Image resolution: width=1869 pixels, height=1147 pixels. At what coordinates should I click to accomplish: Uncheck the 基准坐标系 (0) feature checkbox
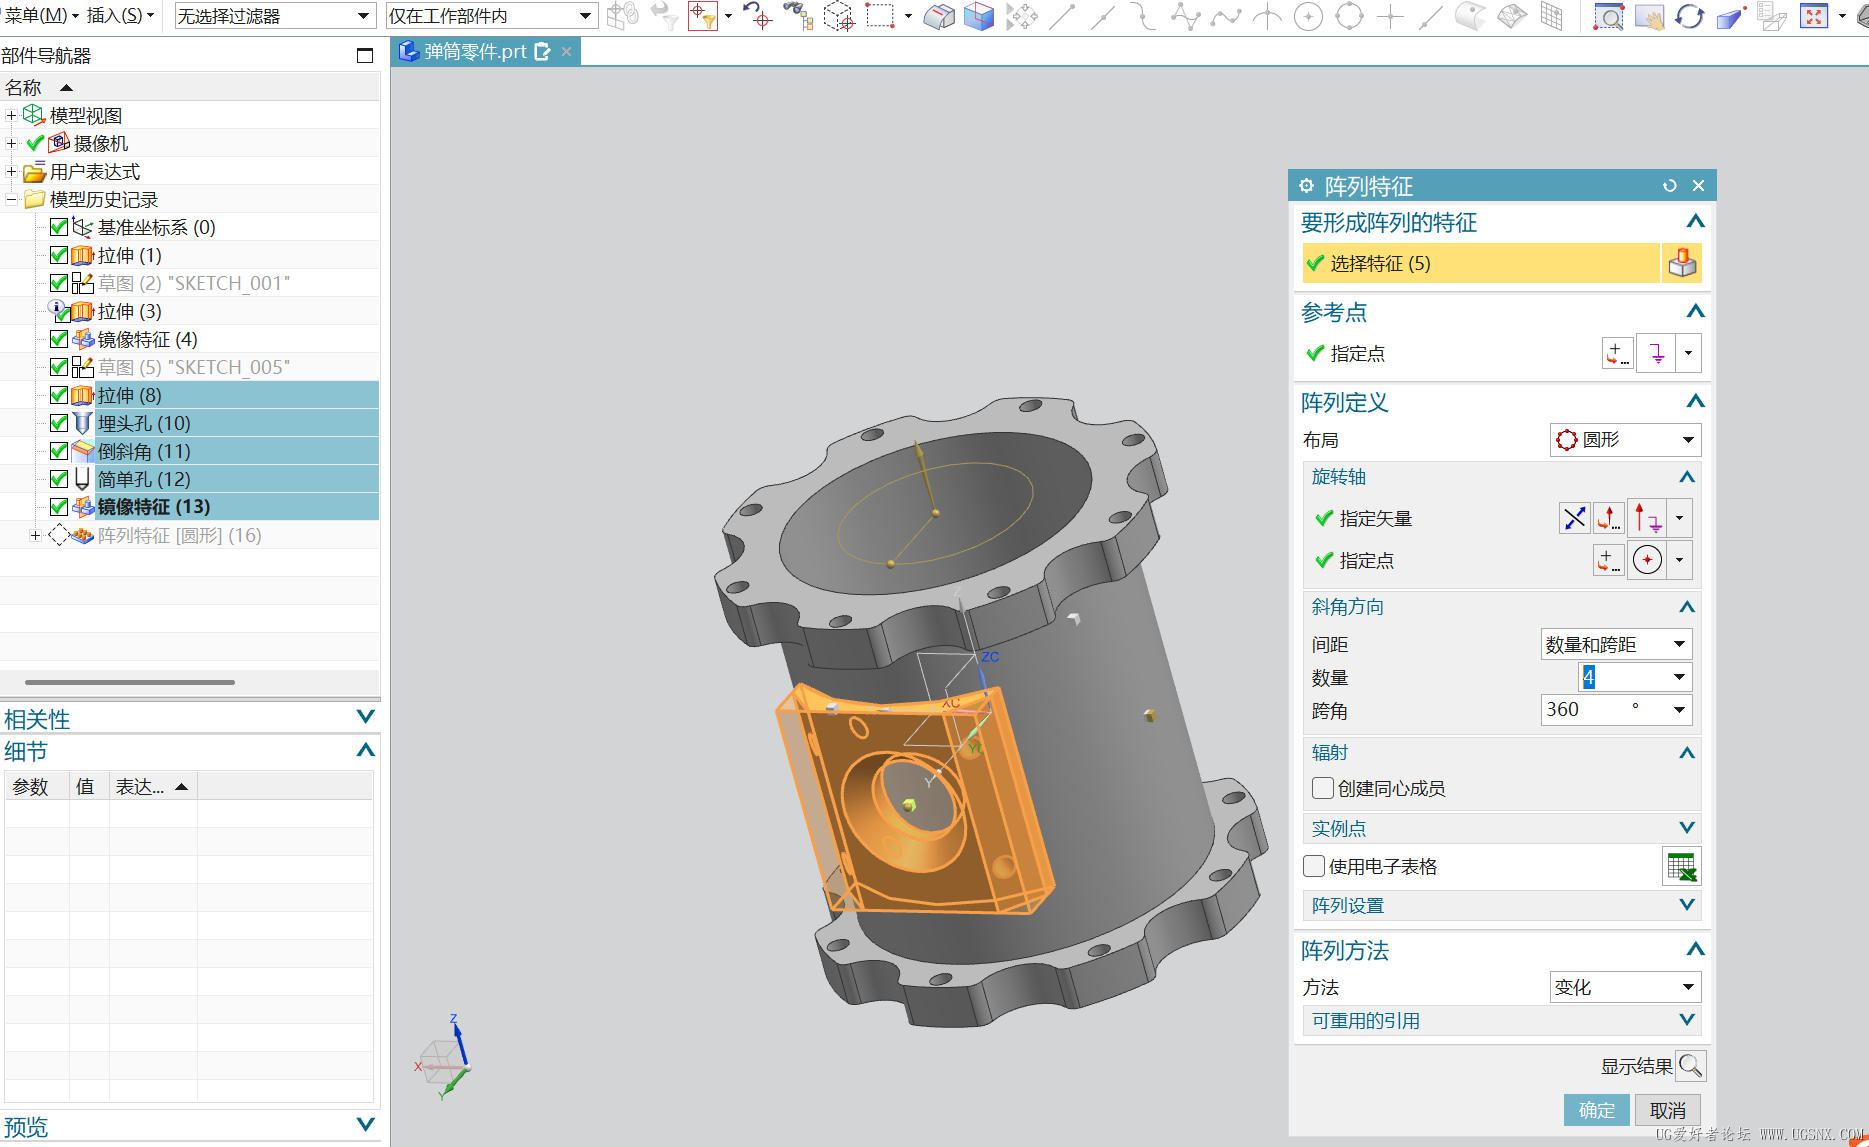click(x=59, y=227)
